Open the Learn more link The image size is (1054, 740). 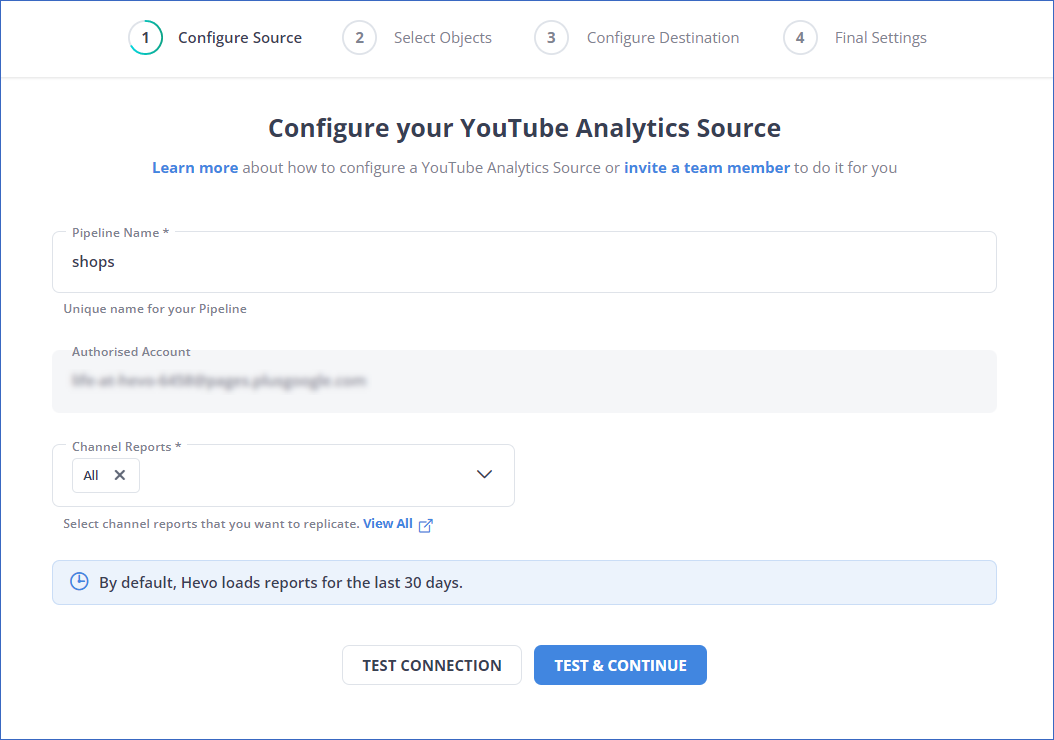[195, 167]
